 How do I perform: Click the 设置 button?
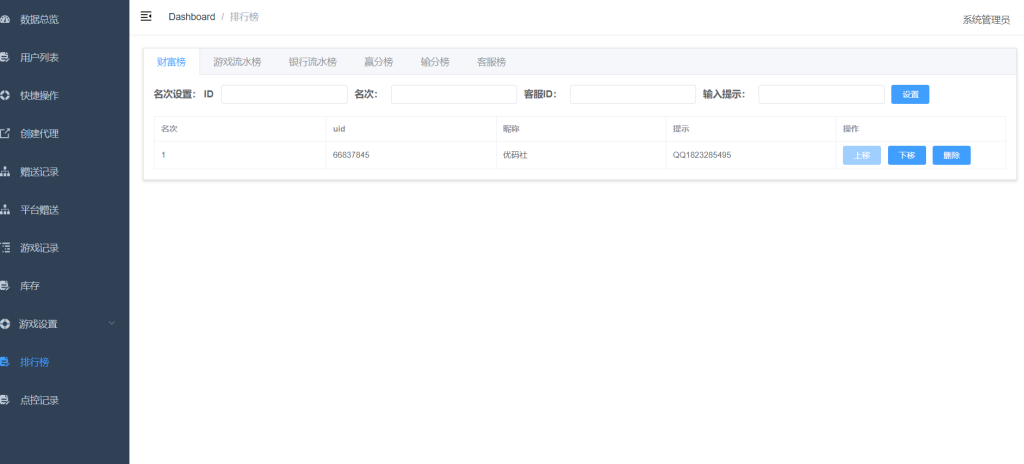(910, 94)
